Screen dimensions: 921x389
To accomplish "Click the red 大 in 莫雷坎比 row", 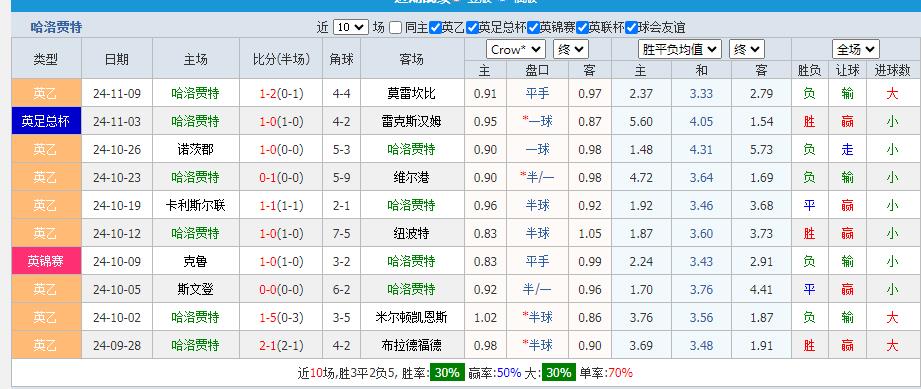I will point(892,93).
